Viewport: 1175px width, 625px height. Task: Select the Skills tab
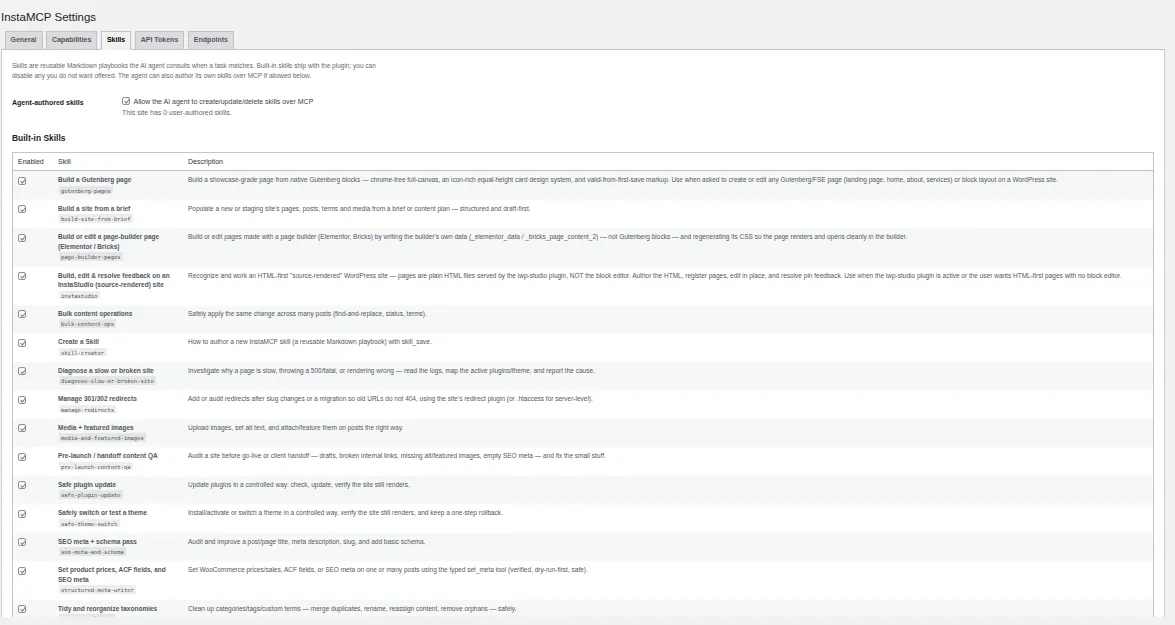click(116, 40)
